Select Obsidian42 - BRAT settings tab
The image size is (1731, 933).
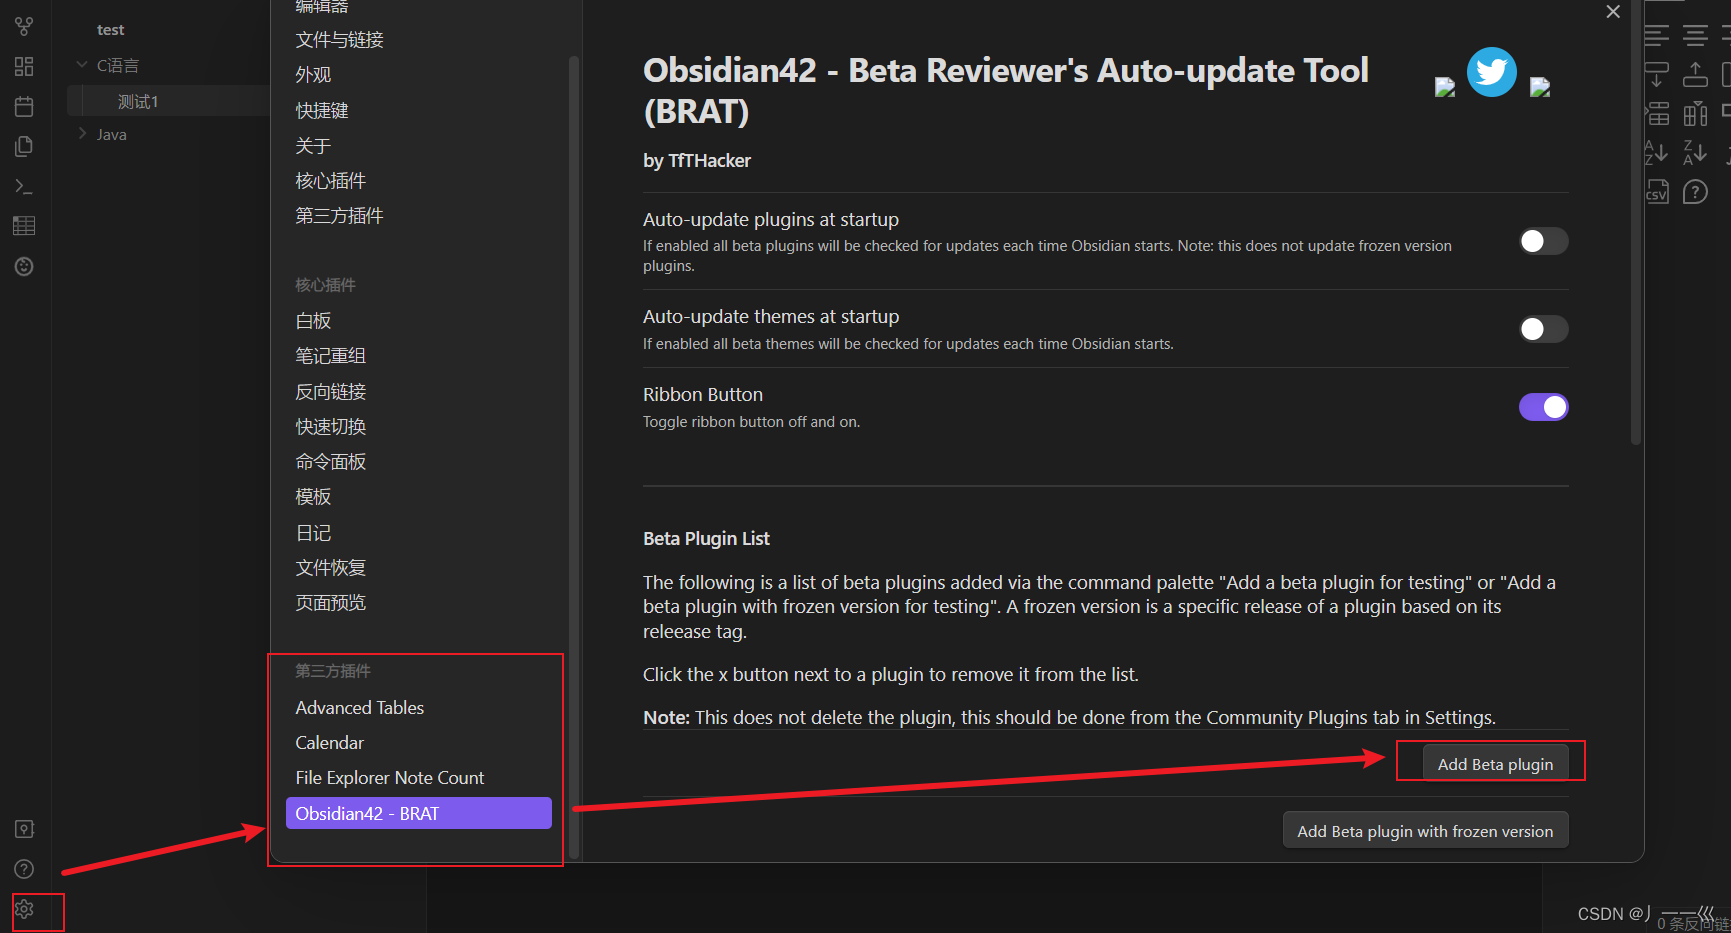(418, 813)
